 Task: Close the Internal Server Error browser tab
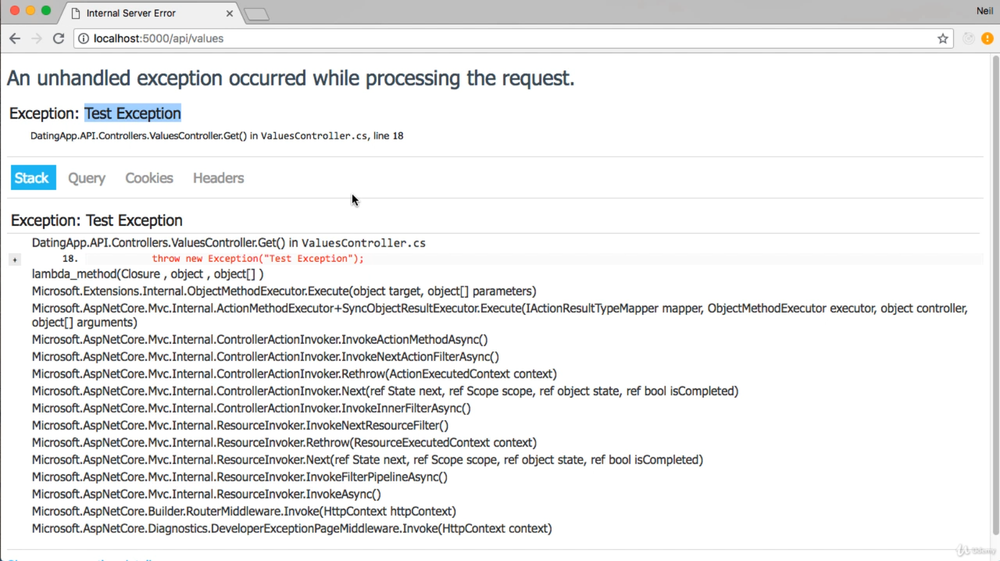point(229,14)
